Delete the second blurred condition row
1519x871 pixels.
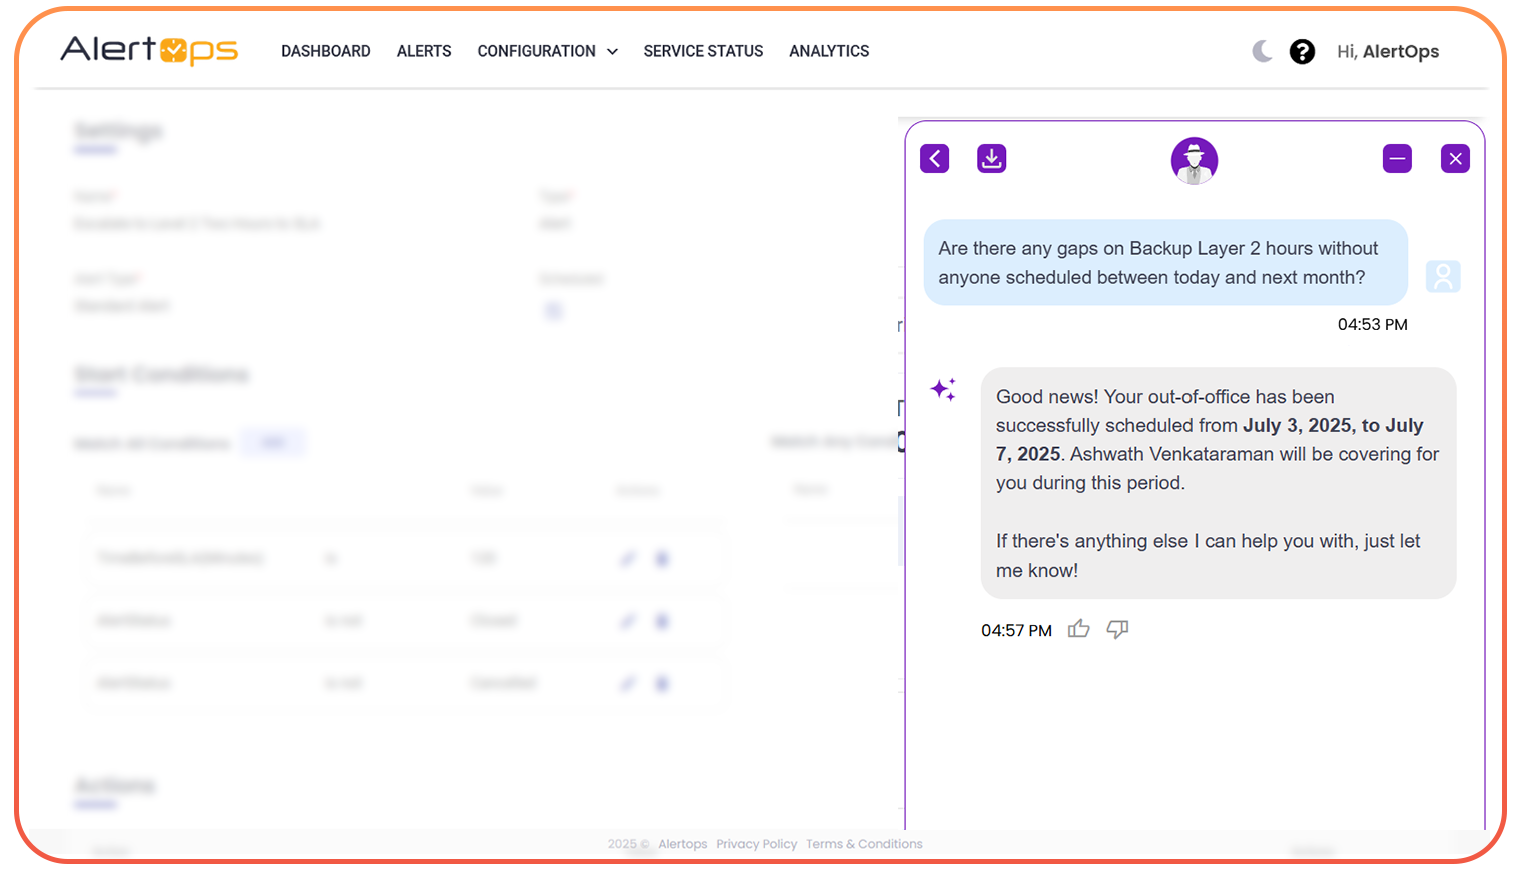coord(661,621)
